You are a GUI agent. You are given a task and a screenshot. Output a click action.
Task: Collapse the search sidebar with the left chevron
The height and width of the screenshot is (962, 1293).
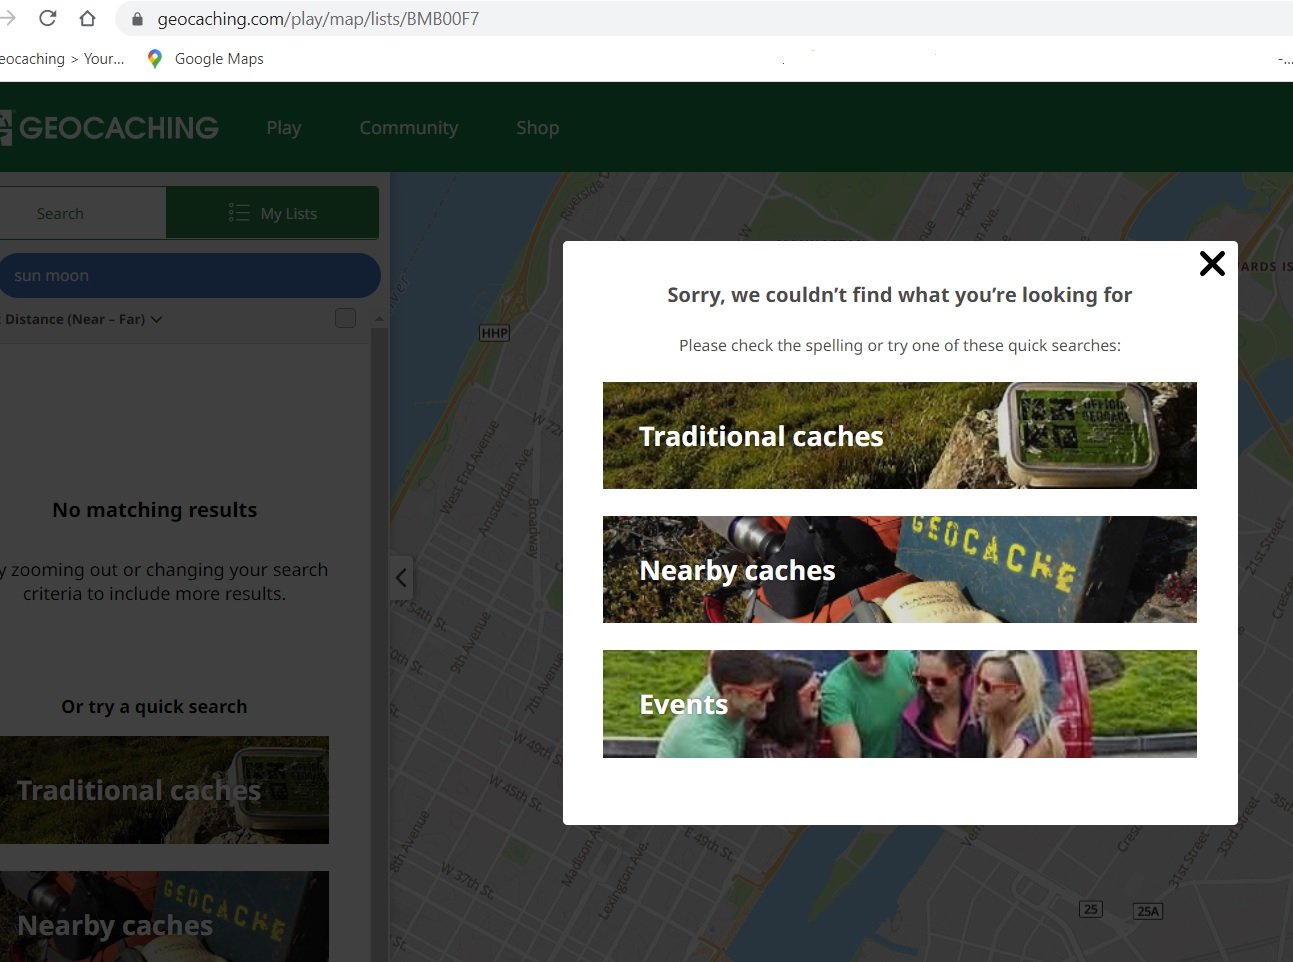coord(400,577)
